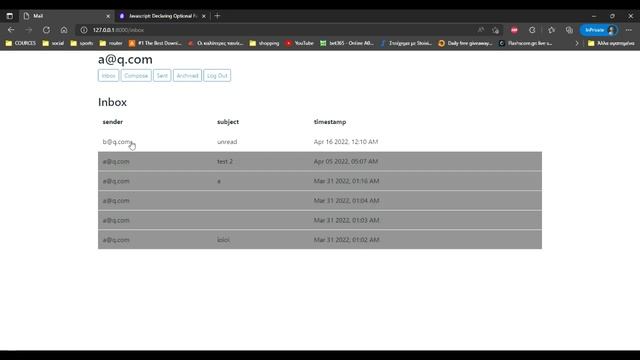Click the Compose button

(136, 76)
